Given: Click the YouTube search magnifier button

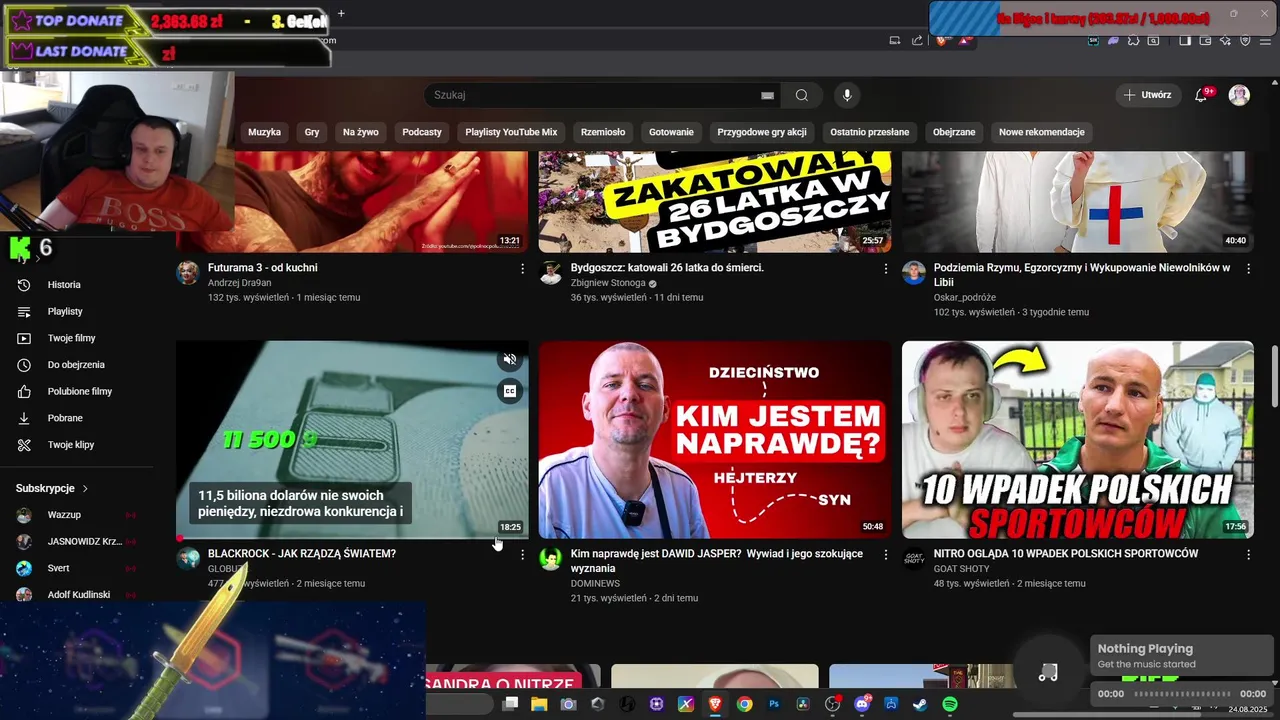Looking at the screenshot, I should click(x=802, y=95).
